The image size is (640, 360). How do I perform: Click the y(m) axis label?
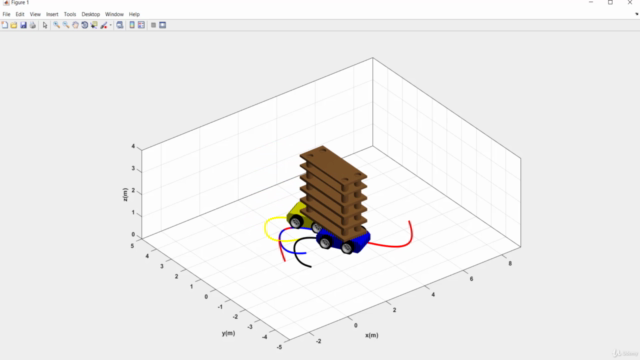(x=229, y=333)
